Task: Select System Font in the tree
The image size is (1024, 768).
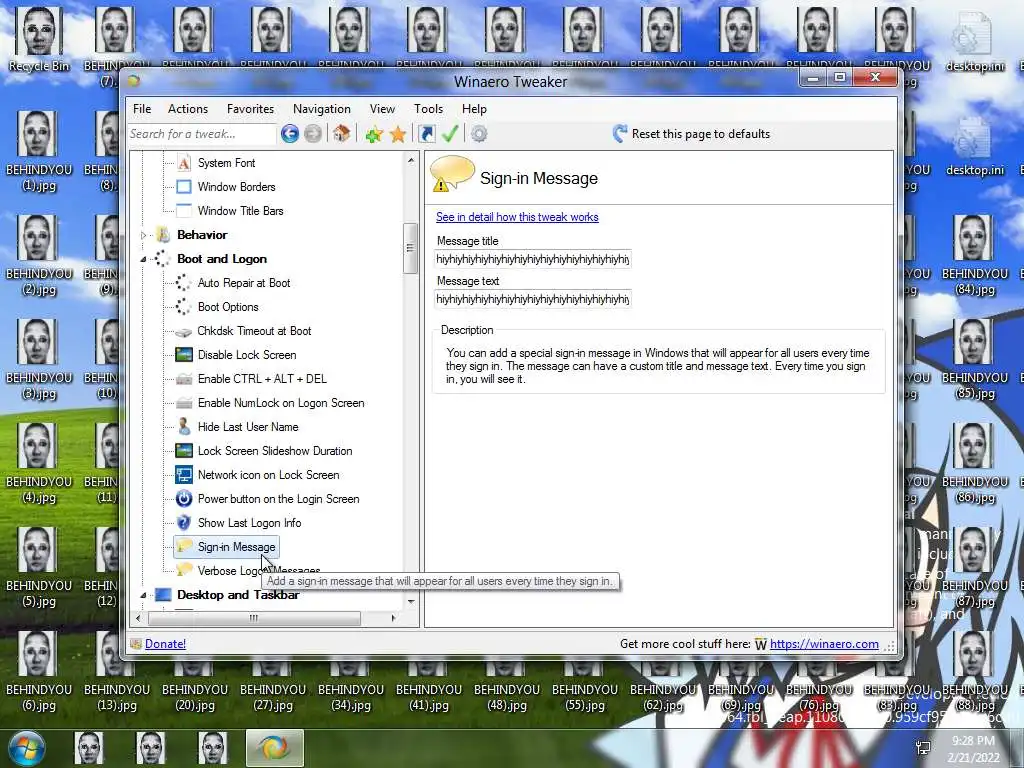Action: (x=227, y=163)
